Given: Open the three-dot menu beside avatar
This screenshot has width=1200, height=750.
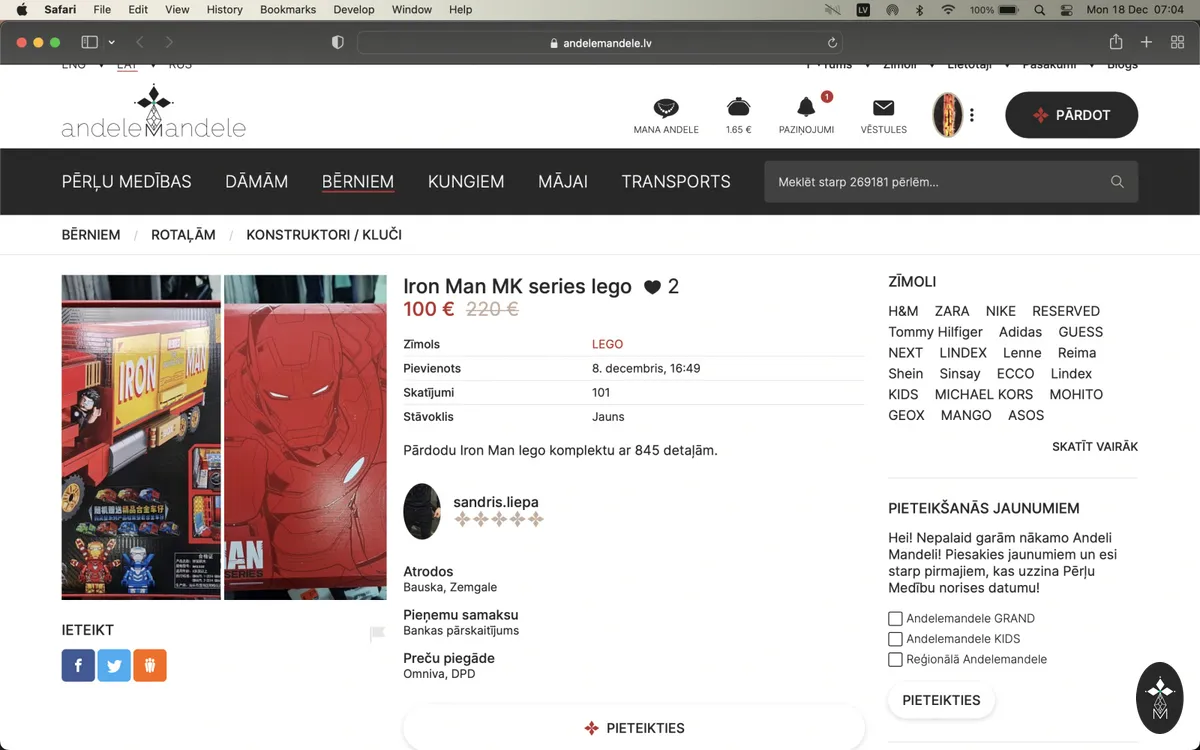Looking at the screenshot, I should tap(972, 115).
